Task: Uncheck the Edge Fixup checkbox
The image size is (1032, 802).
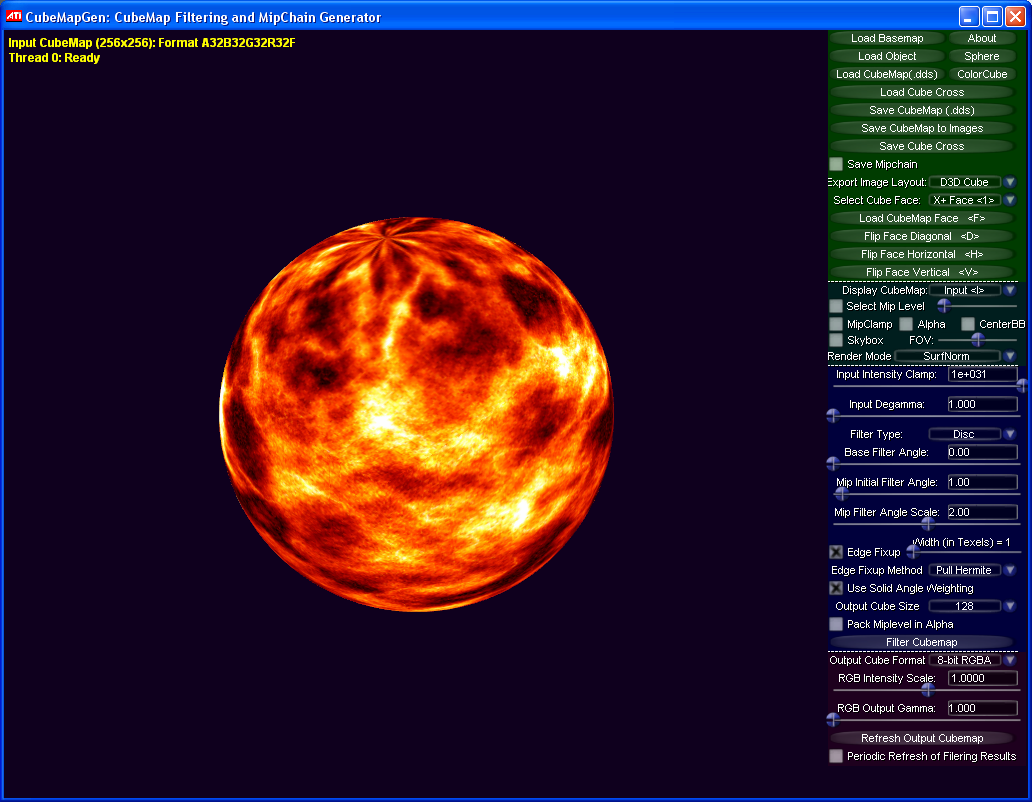Action: point(836,552)
